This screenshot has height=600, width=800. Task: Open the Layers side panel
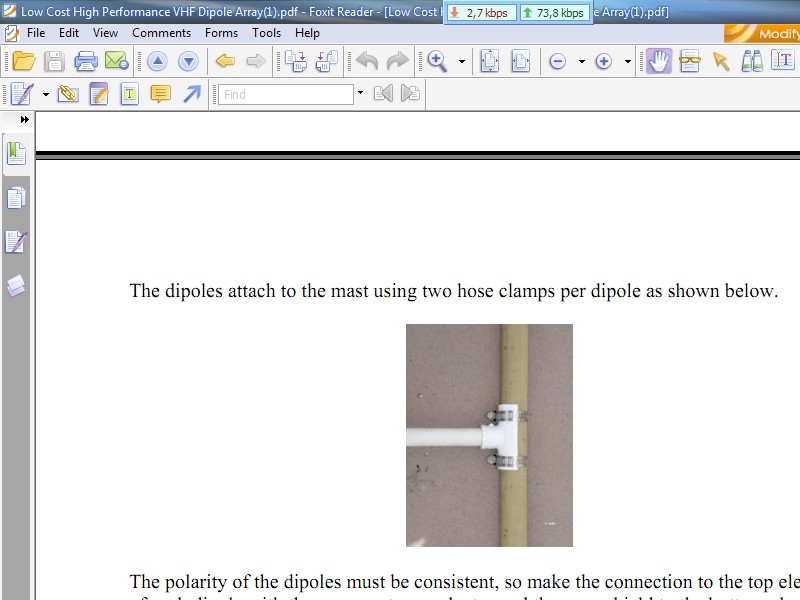coord(16,286)
